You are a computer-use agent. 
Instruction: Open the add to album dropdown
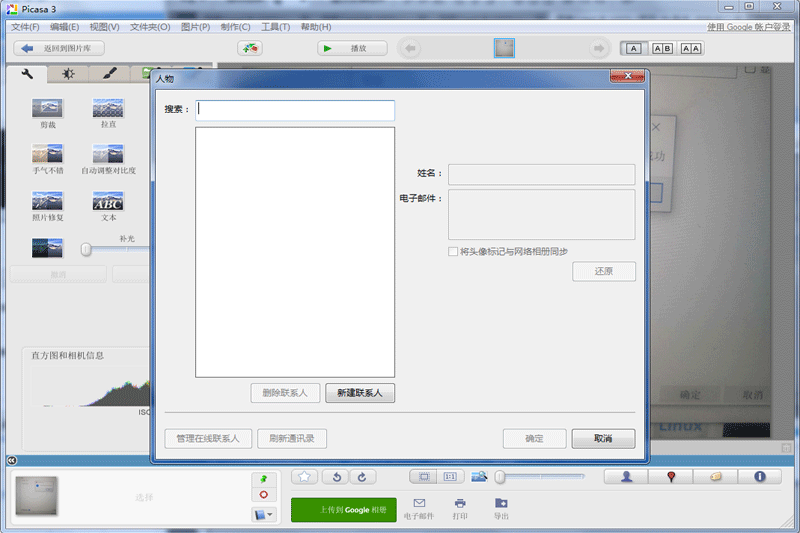[264, 515]
